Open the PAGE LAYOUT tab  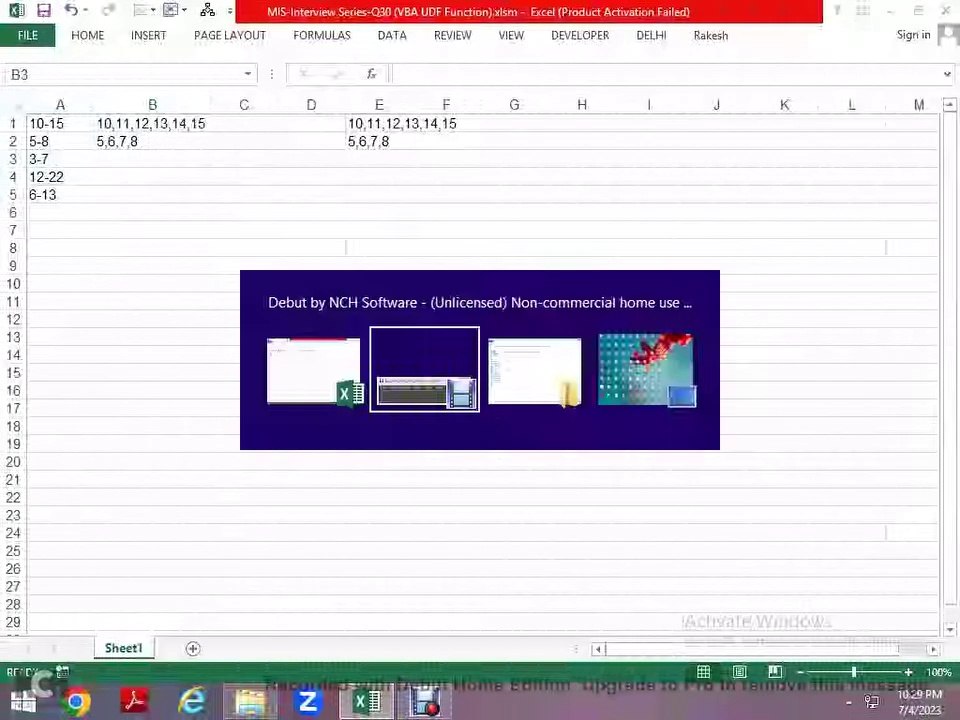click(x=230, y=36)
